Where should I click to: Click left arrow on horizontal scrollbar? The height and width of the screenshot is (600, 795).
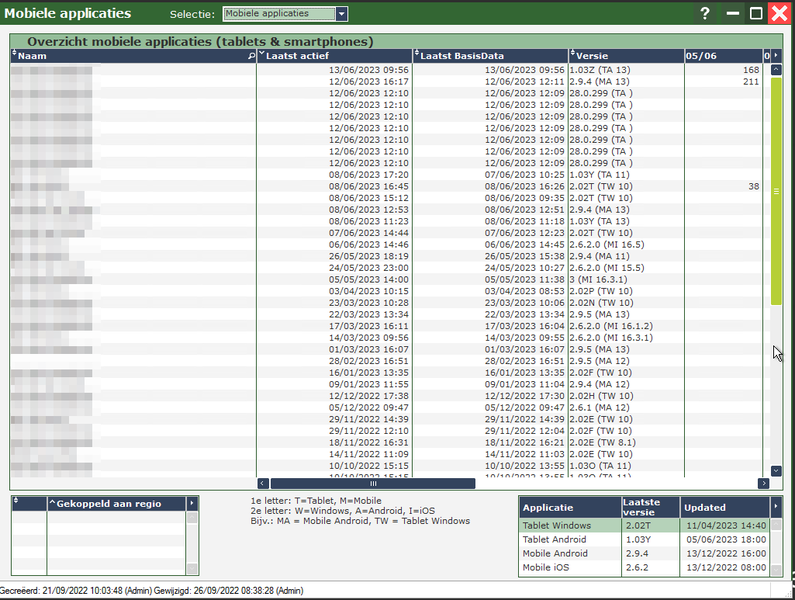coord(263,483)
